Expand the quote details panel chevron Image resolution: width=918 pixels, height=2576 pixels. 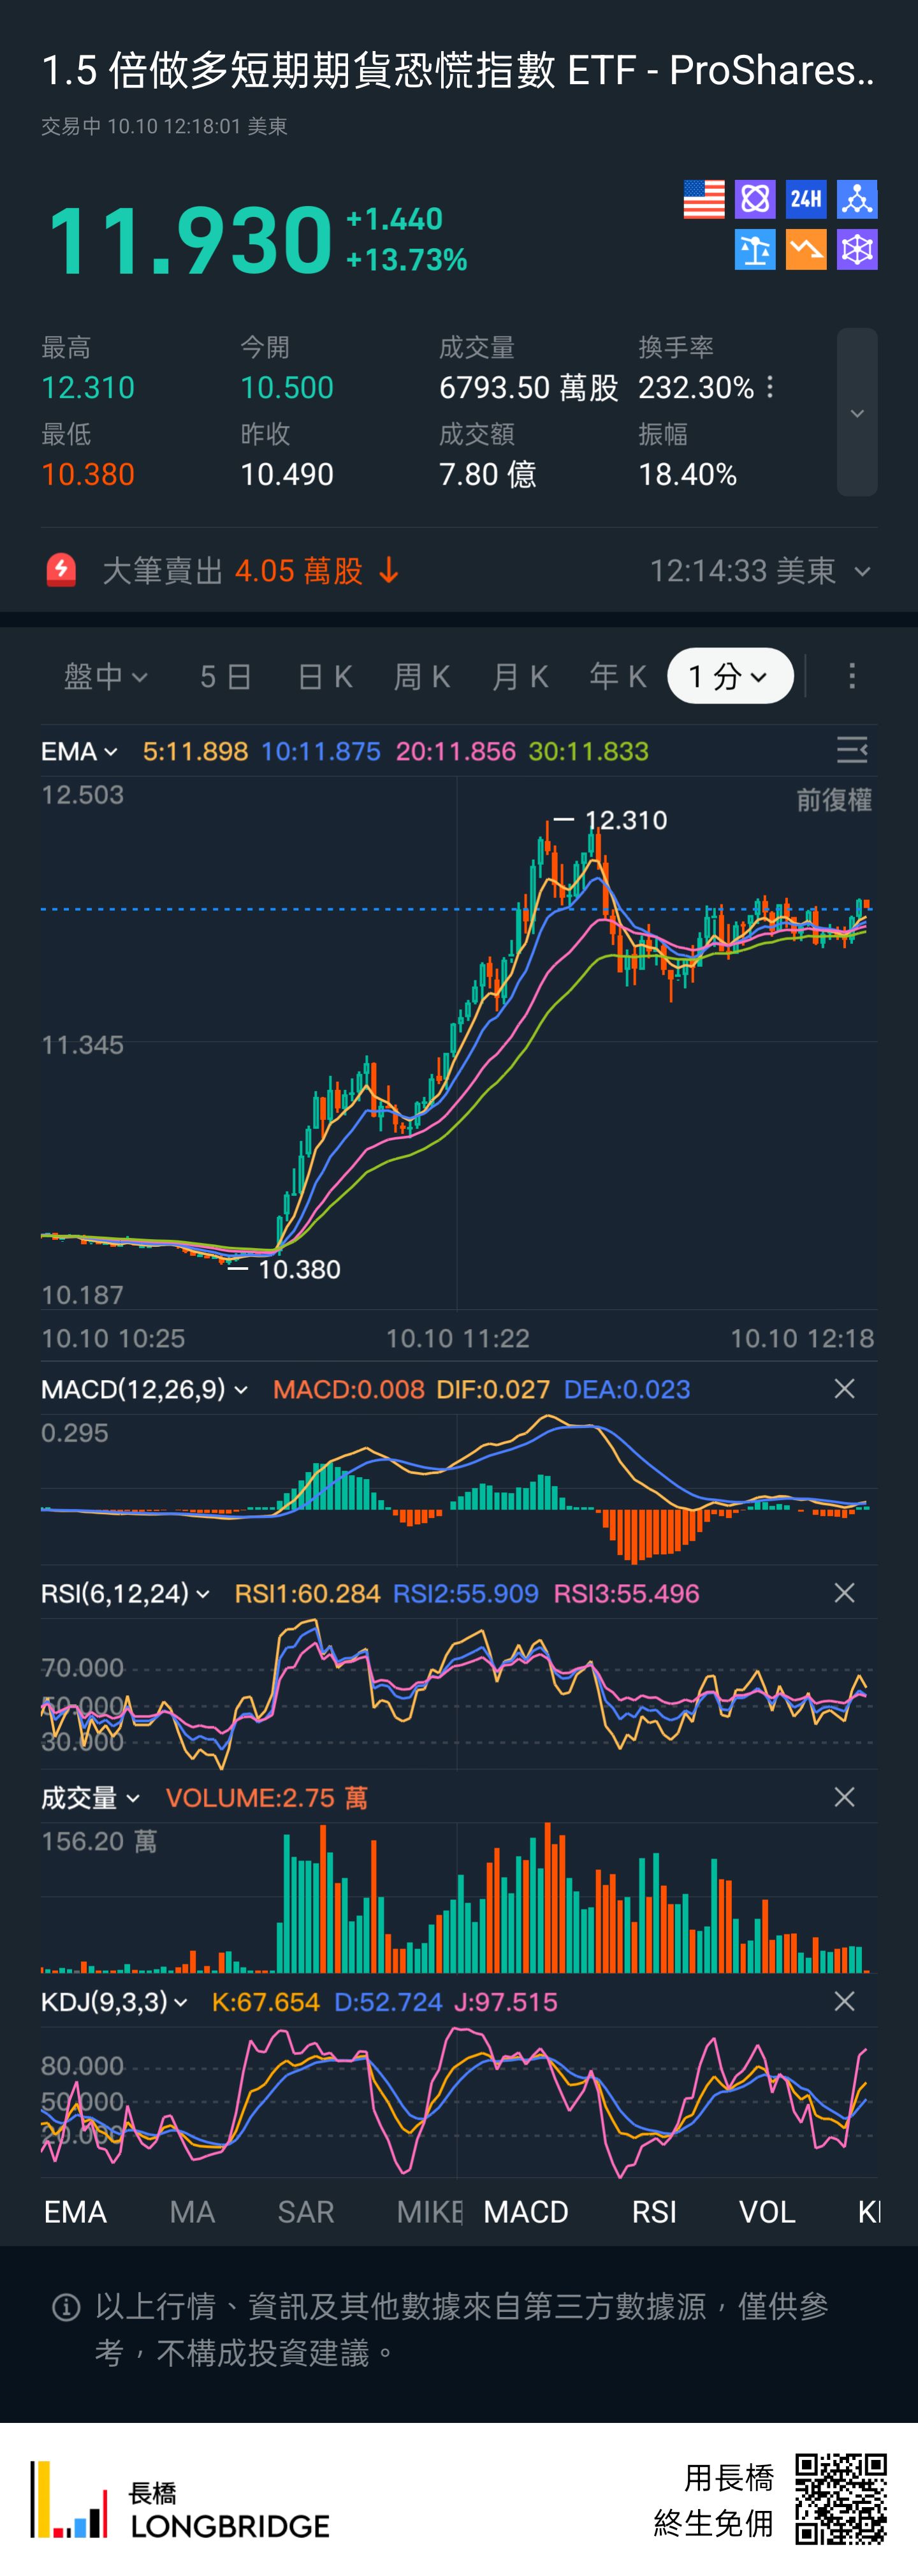pos(857,412)
